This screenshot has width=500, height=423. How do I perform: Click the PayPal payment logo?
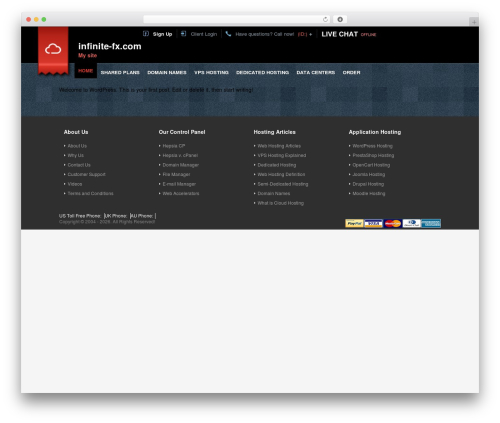click(354, 223)
